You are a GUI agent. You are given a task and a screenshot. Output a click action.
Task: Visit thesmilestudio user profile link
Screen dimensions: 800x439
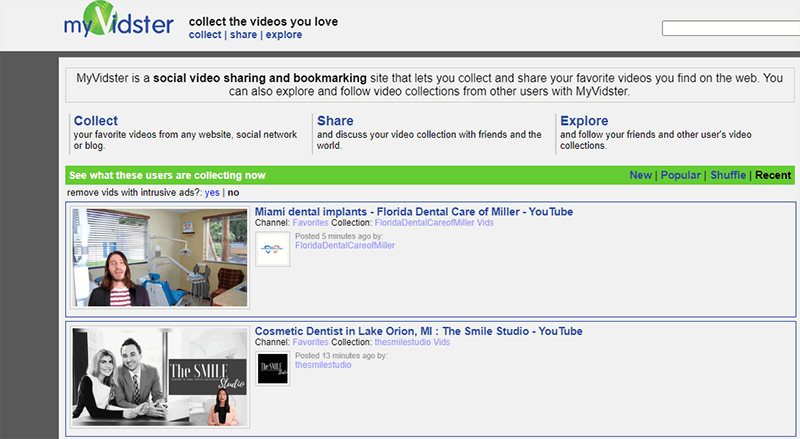coord(323,365)
